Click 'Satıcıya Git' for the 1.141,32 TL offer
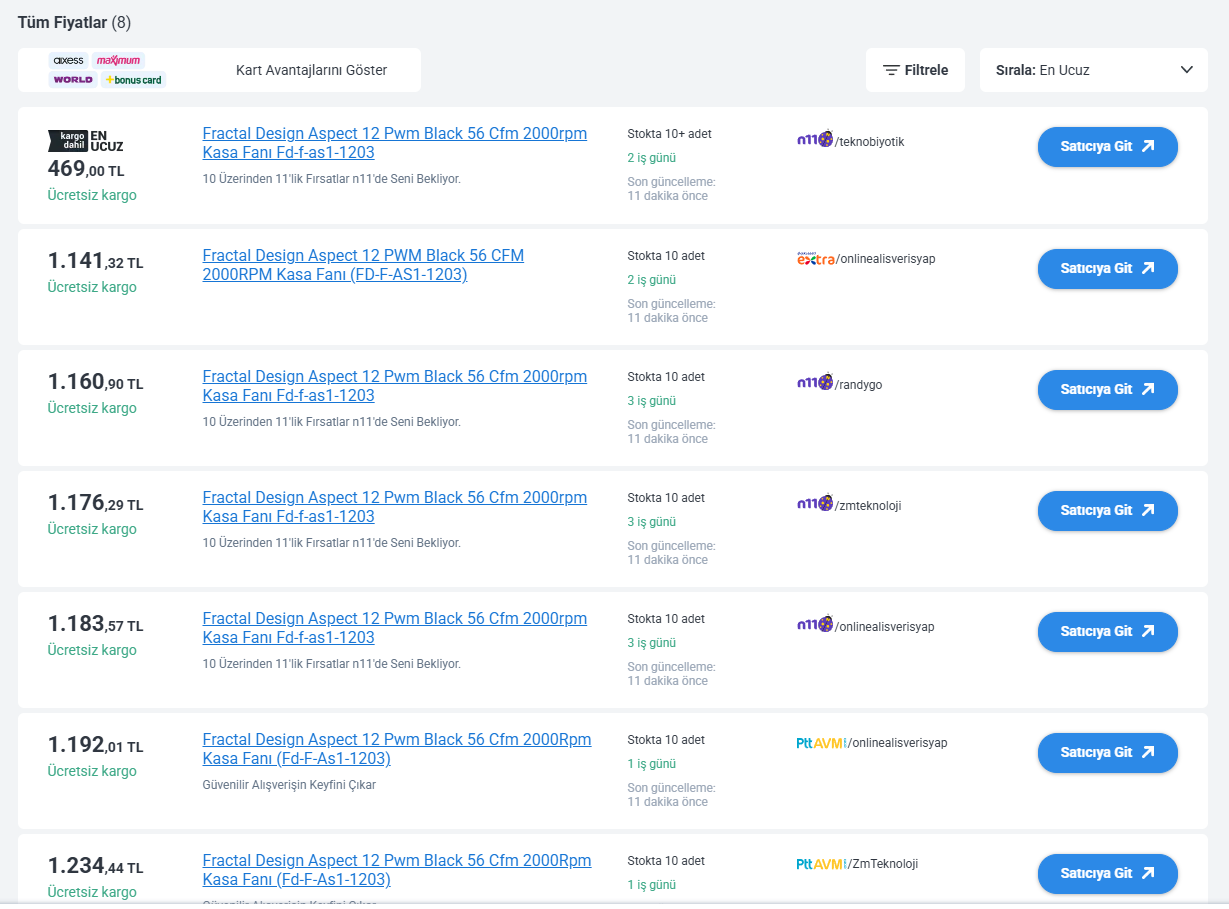Screen dimensions: 1229x909 (x=1107, y=268)
